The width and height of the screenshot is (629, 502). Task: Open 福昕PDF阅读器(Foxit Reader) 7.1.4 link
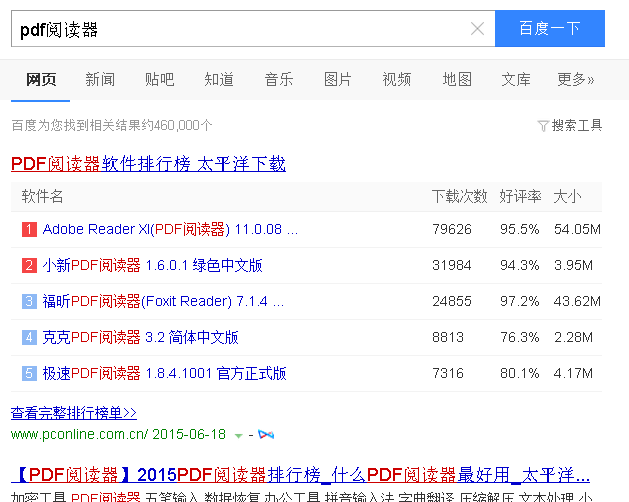point(163,301)
